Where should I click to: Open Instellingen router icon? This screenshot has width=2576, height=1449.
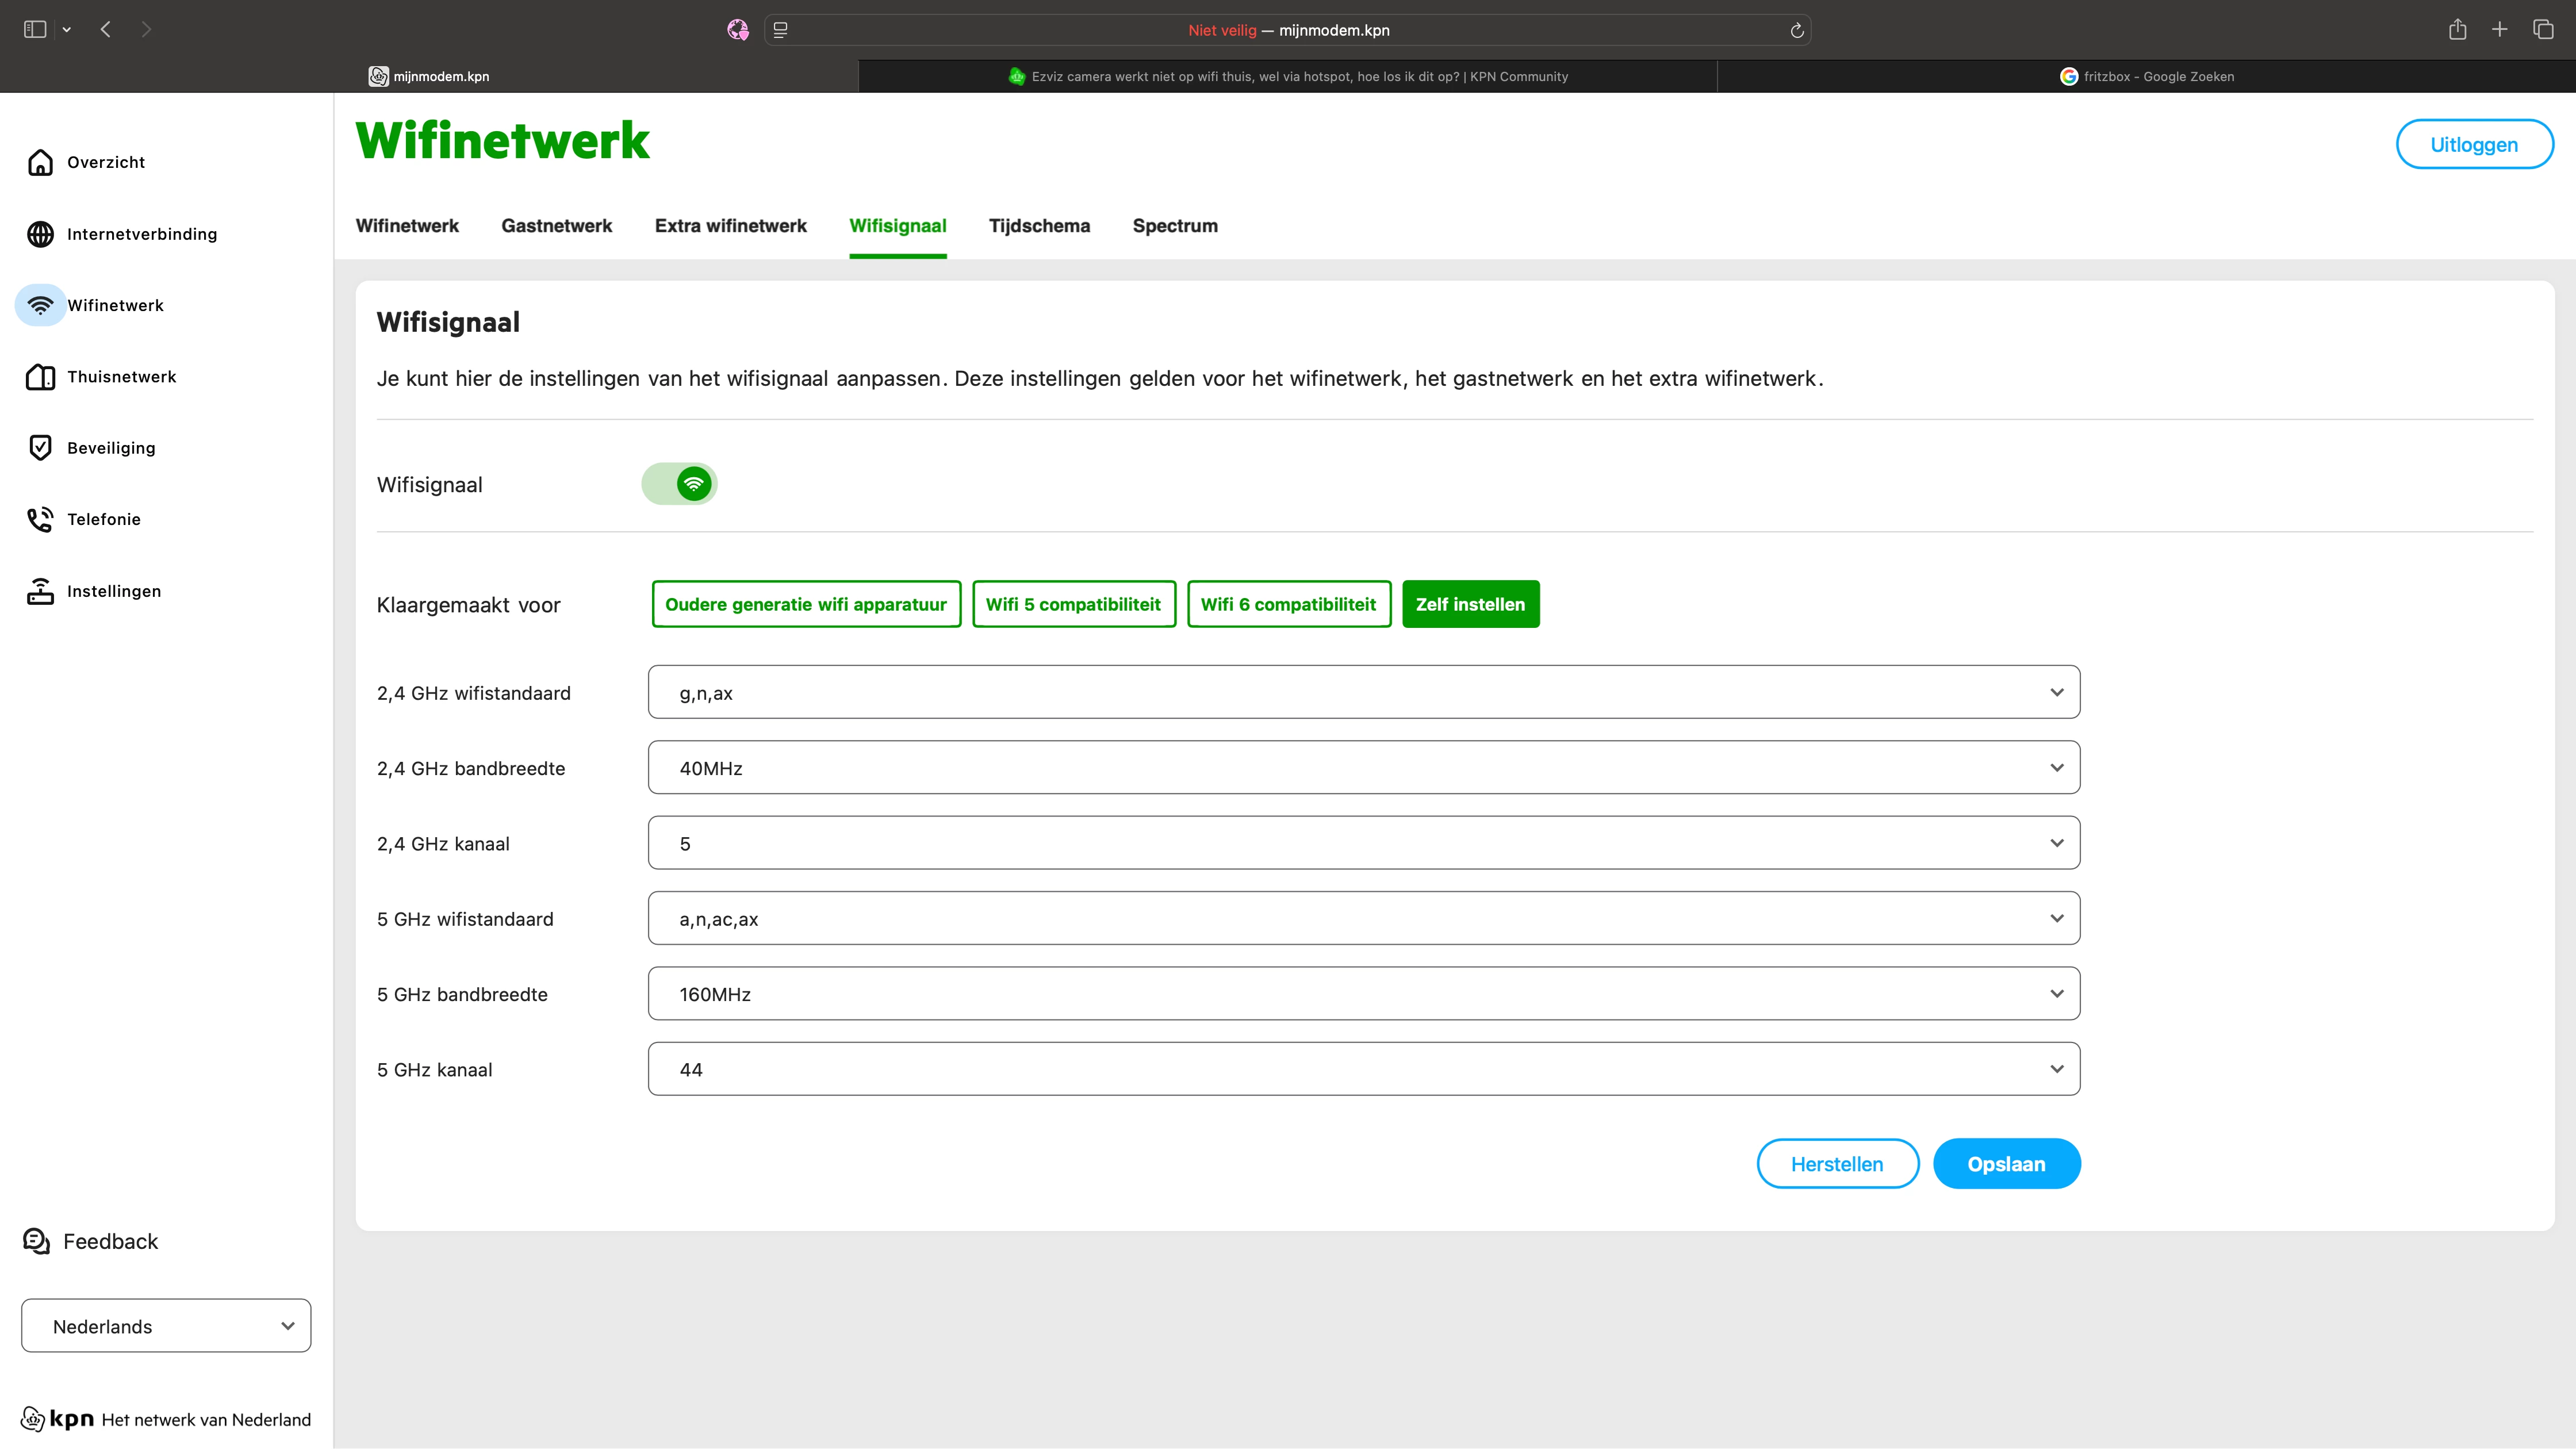40,591
